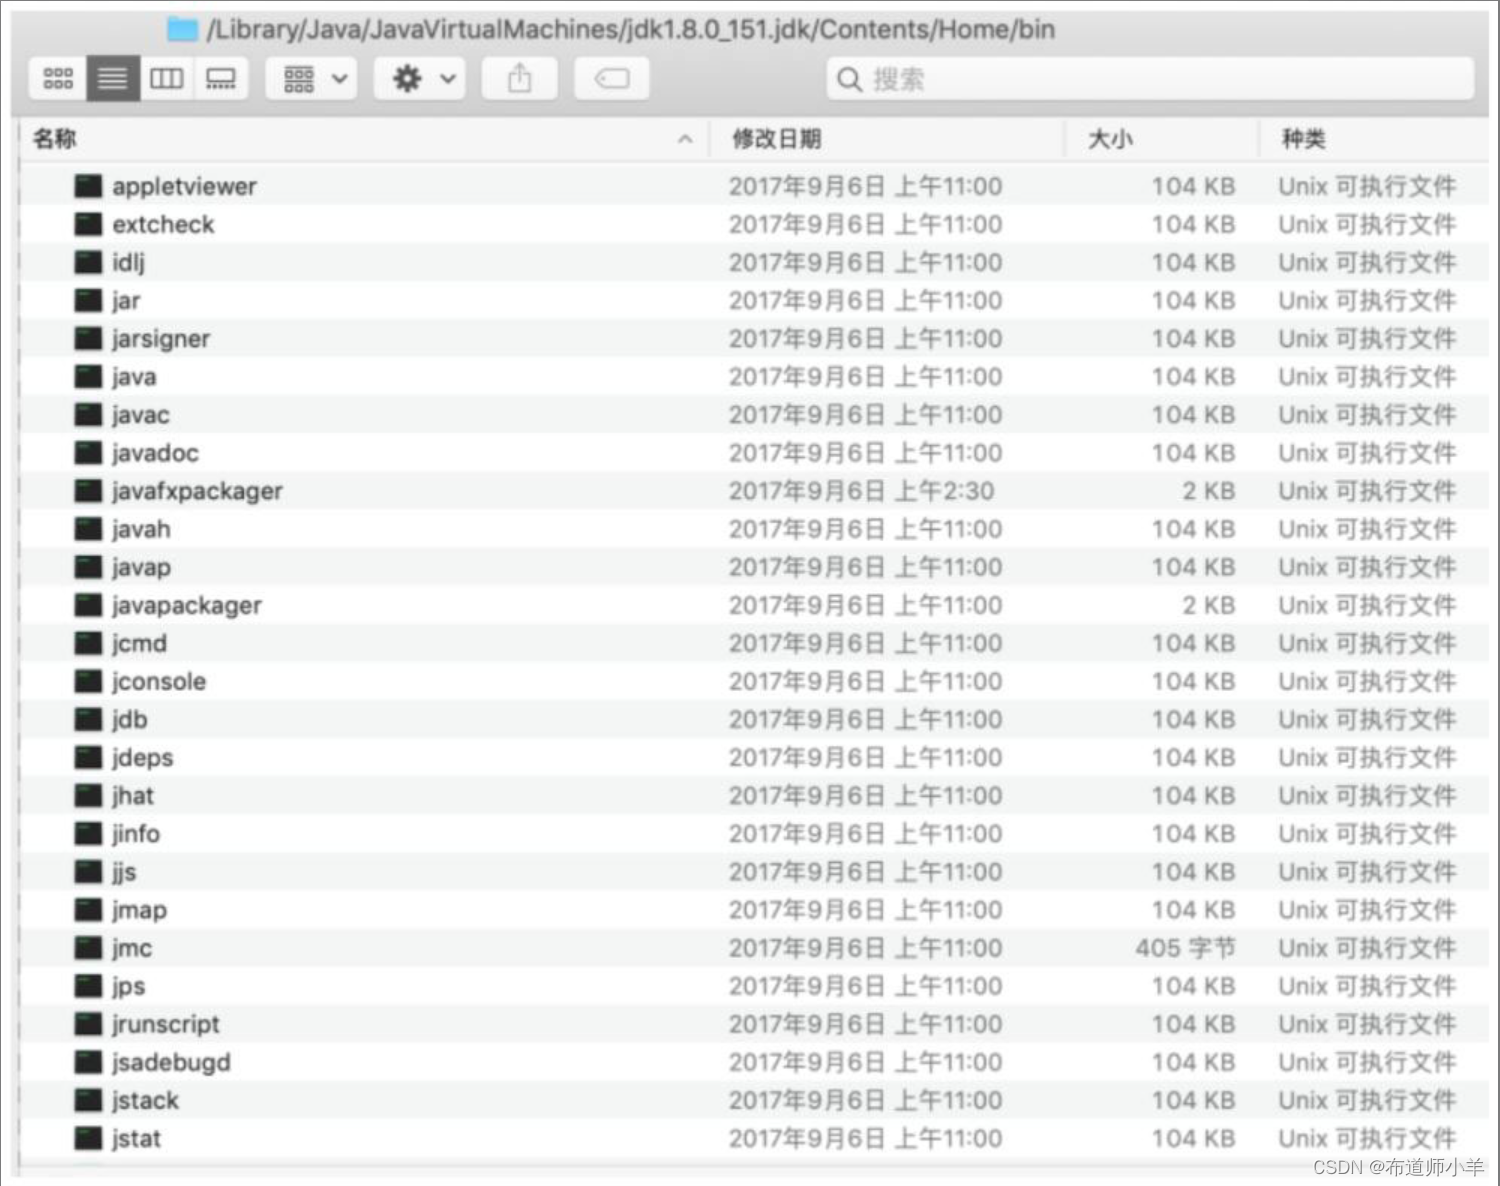
Task: Select the jinfo file icon
Action: coord(89,833)
